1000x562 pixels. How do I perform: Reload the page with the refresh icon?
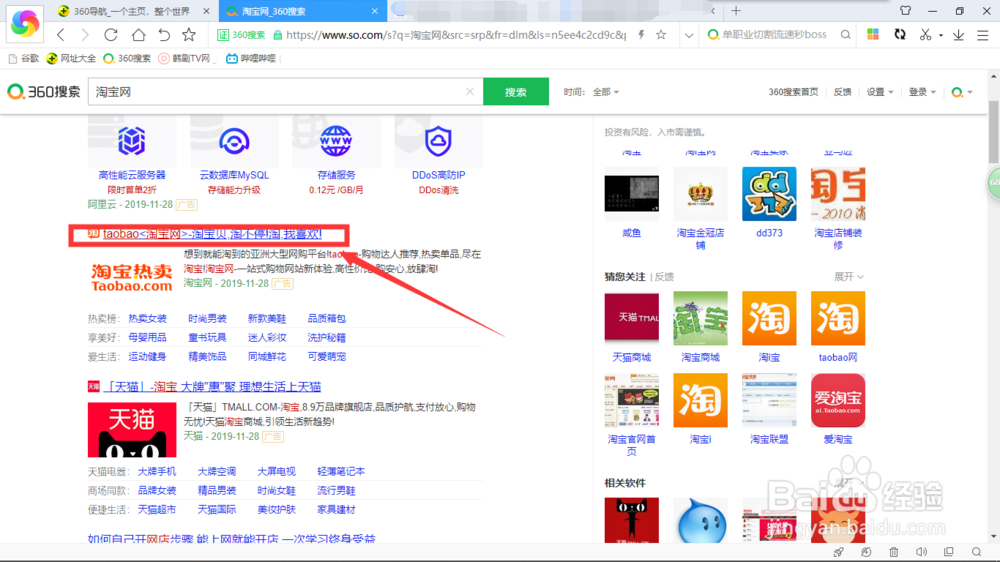coord(111,35)
